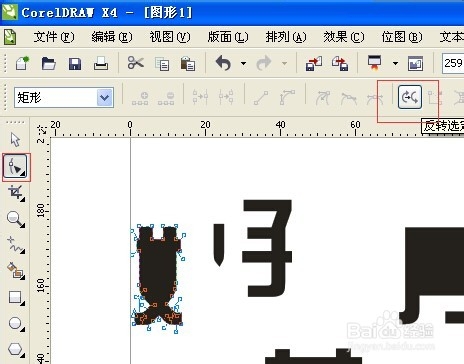Select the Rectangle tool
The width and height of the screenshot is (464, 364).
[x=16, y=297]
